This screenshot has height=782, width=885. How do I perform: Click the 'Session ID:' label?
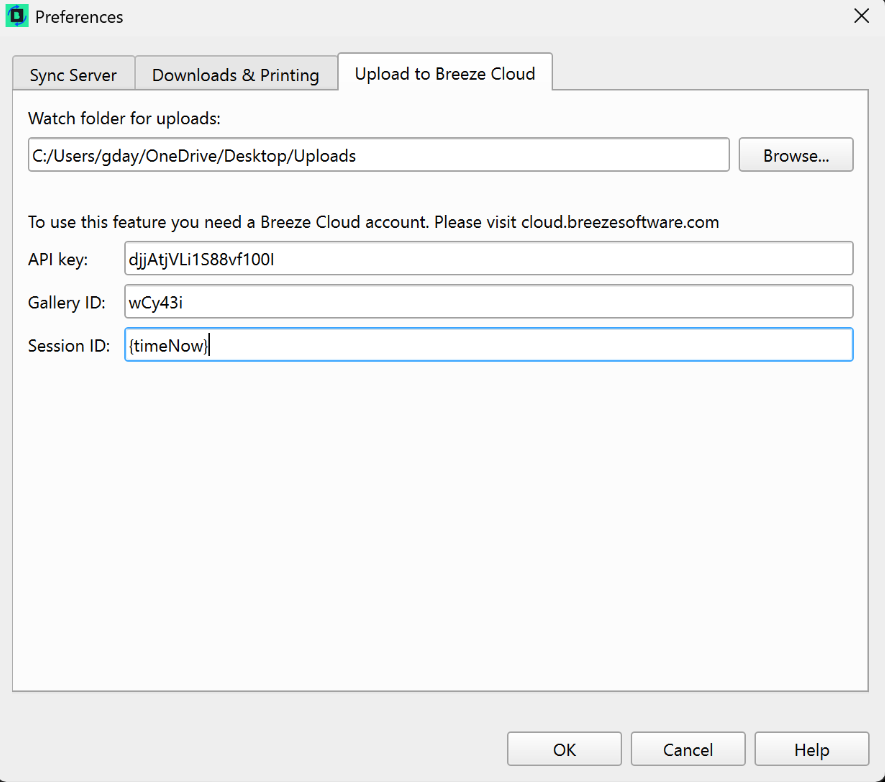(x=69, y=345)
